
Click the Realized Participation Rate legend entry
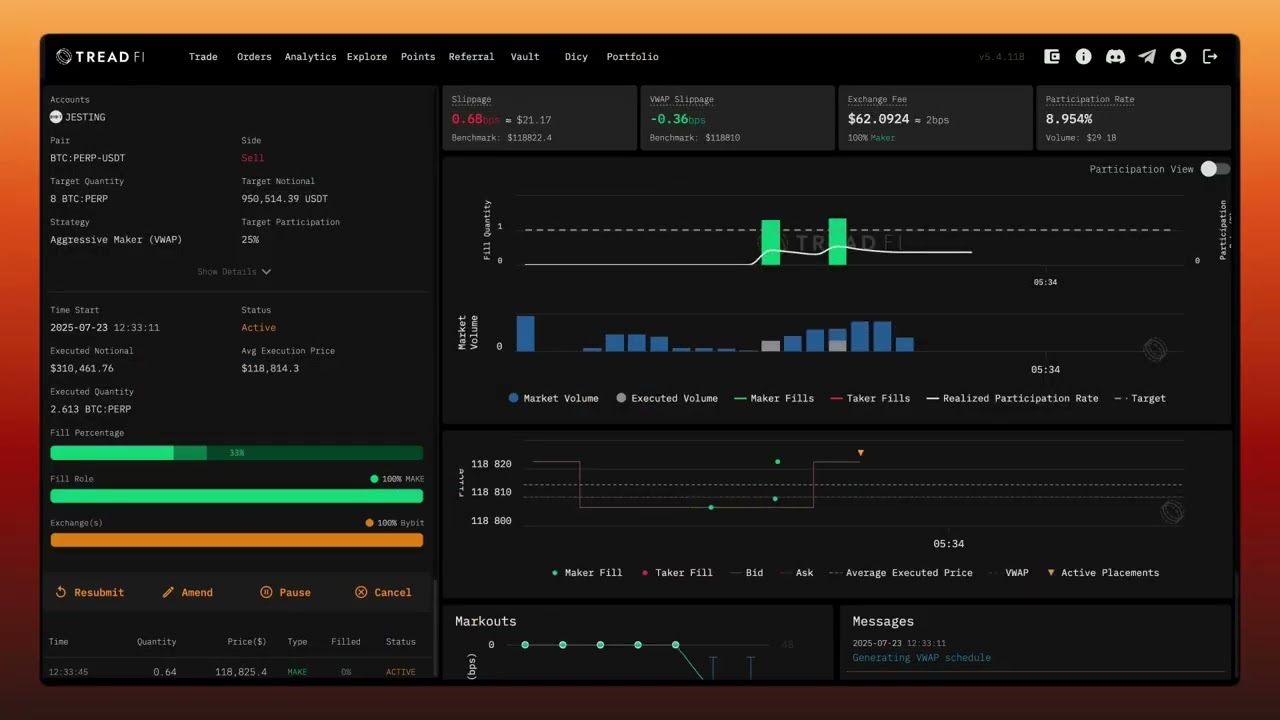pos(1012,398)
